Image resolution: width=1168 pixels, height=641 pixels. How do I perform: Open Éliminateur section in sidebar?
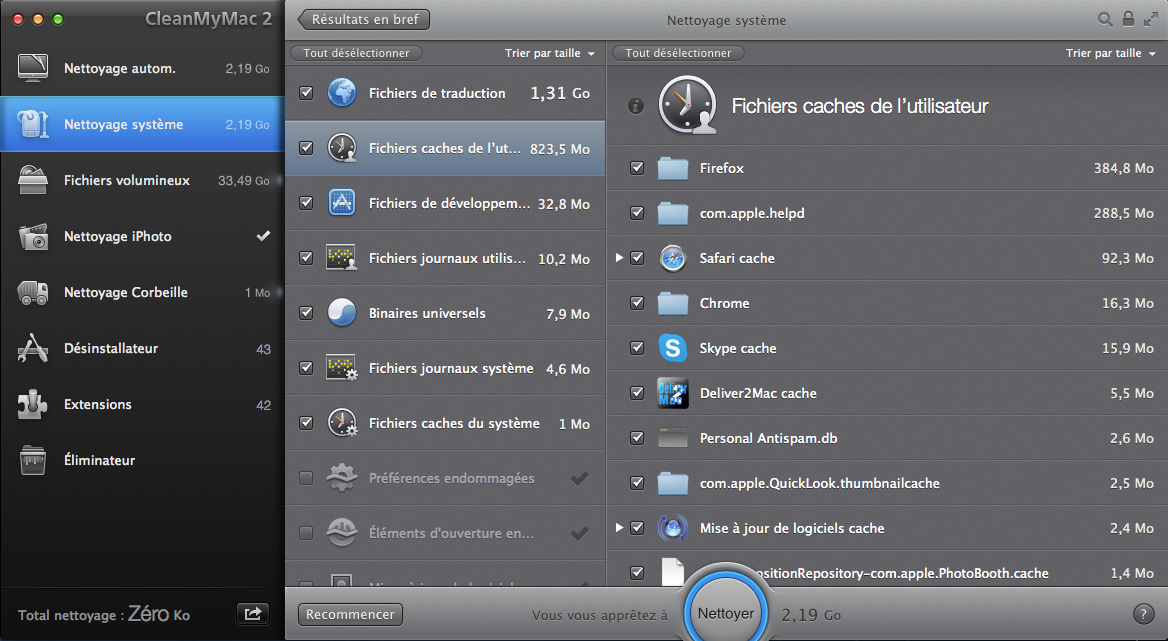(x=142, y=460)
